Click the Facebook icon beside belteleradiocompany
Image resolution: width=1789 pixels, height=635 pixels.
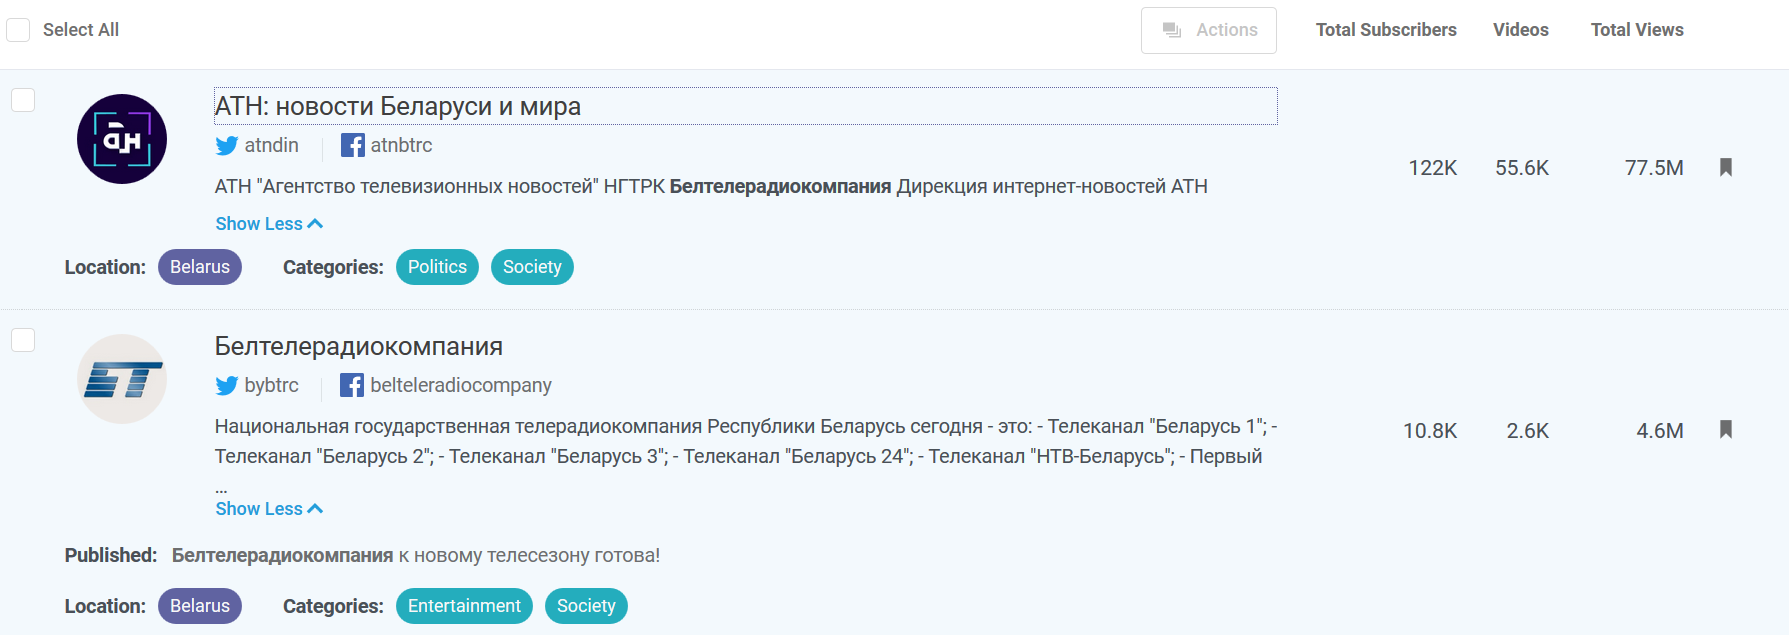pyautogui.click(x=352, y=386)
